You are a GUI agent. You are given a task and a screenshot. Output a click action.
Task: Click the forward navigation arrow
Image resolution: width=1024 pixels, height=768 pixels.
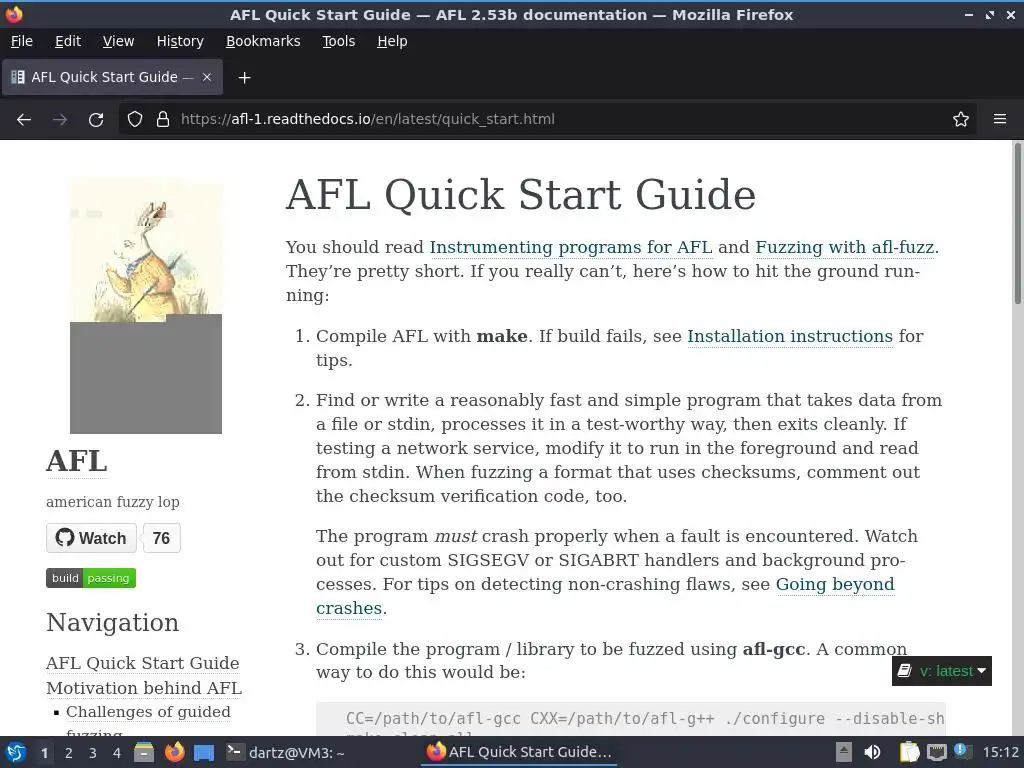[x=60, y=120]
